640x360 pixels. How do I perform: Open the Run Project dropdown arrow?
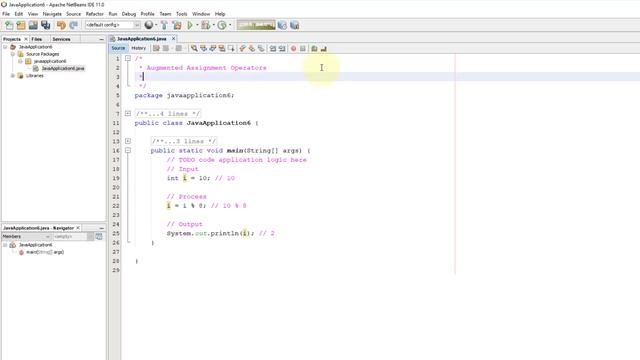point(197,25)
